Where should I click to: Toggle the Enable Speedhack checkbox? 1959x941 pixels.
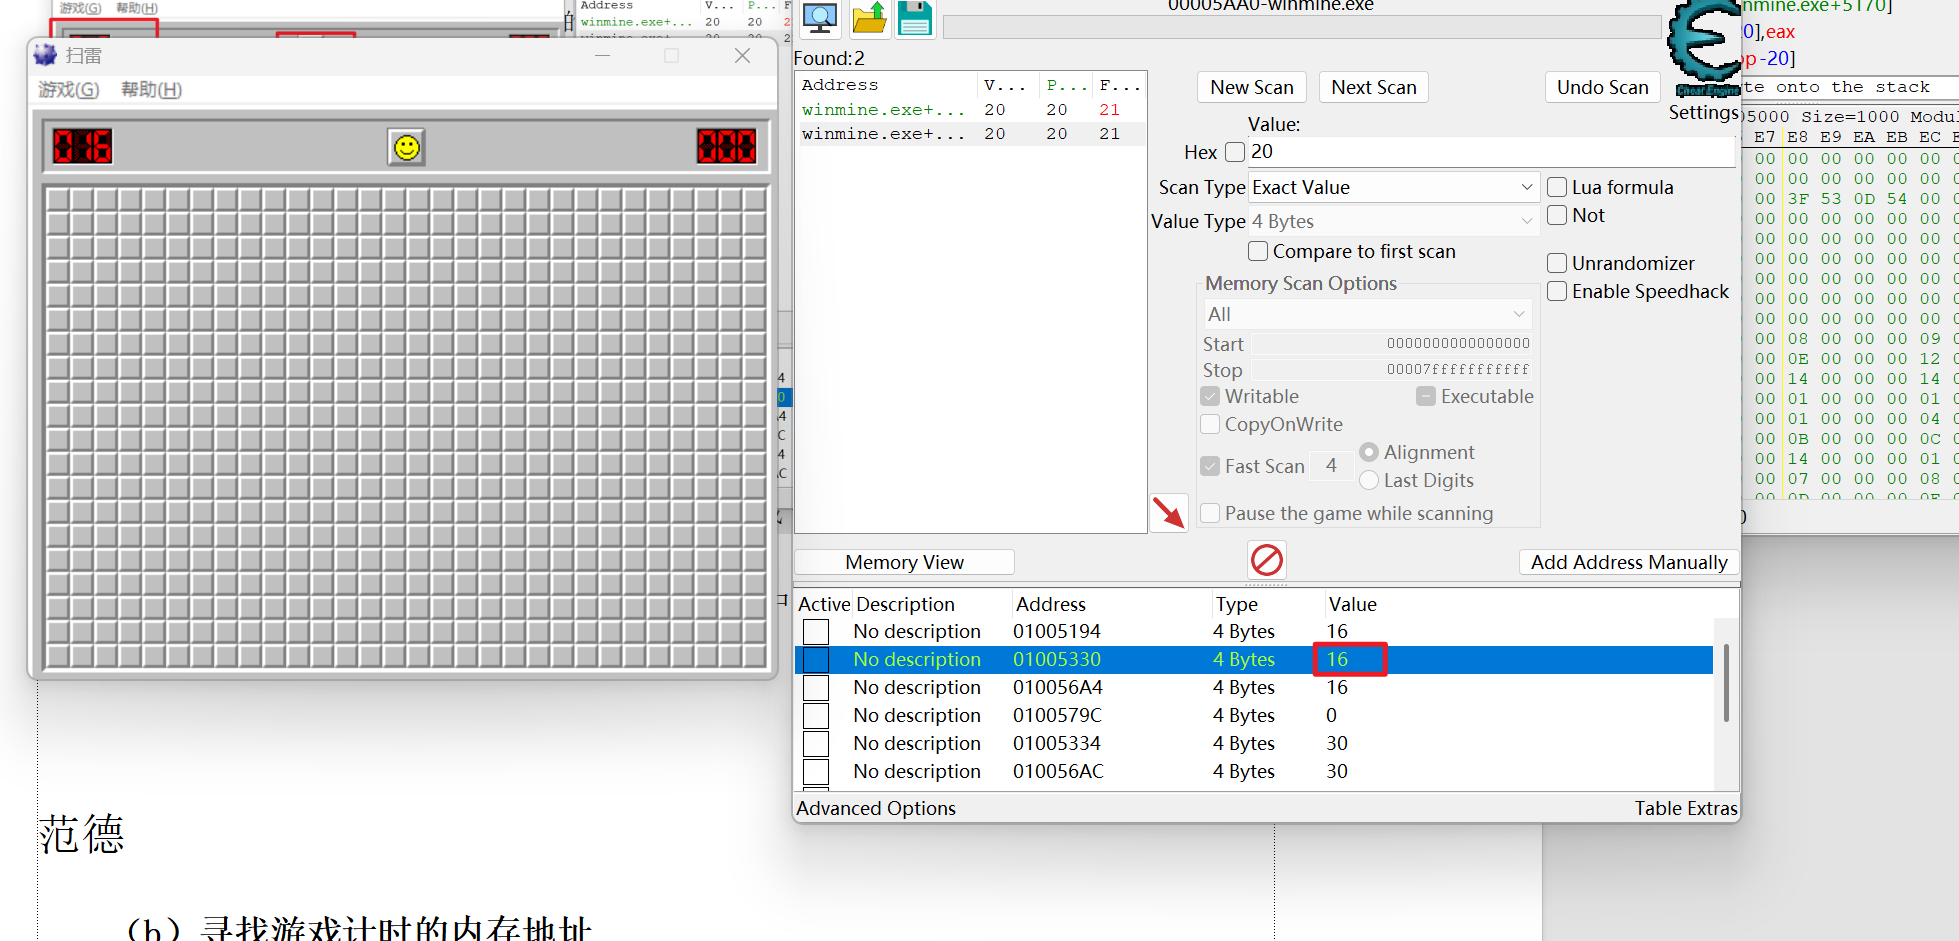(1557, 291)
